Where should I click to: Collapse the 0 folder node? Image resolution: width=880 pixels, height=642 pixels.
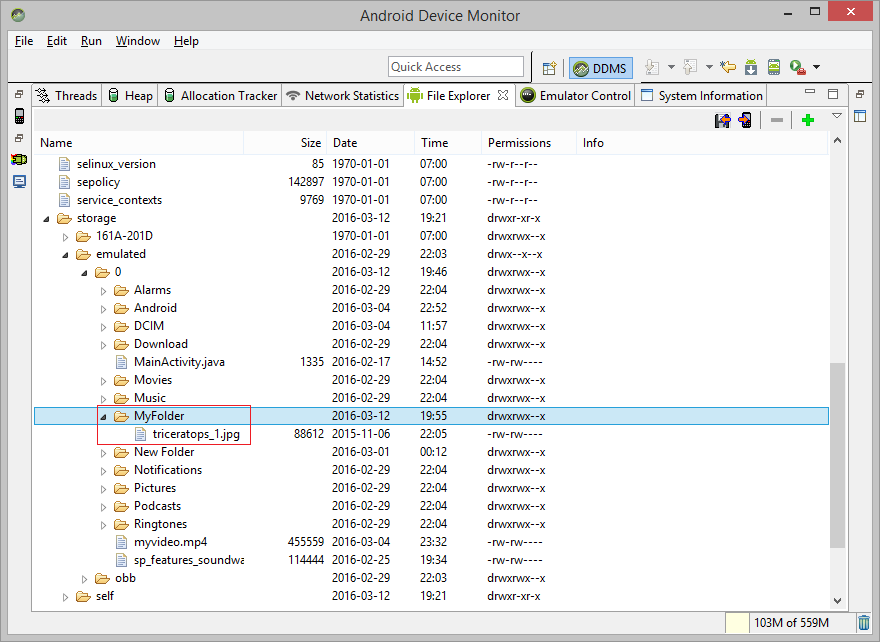pyautogui.click(x=85, y=273)
